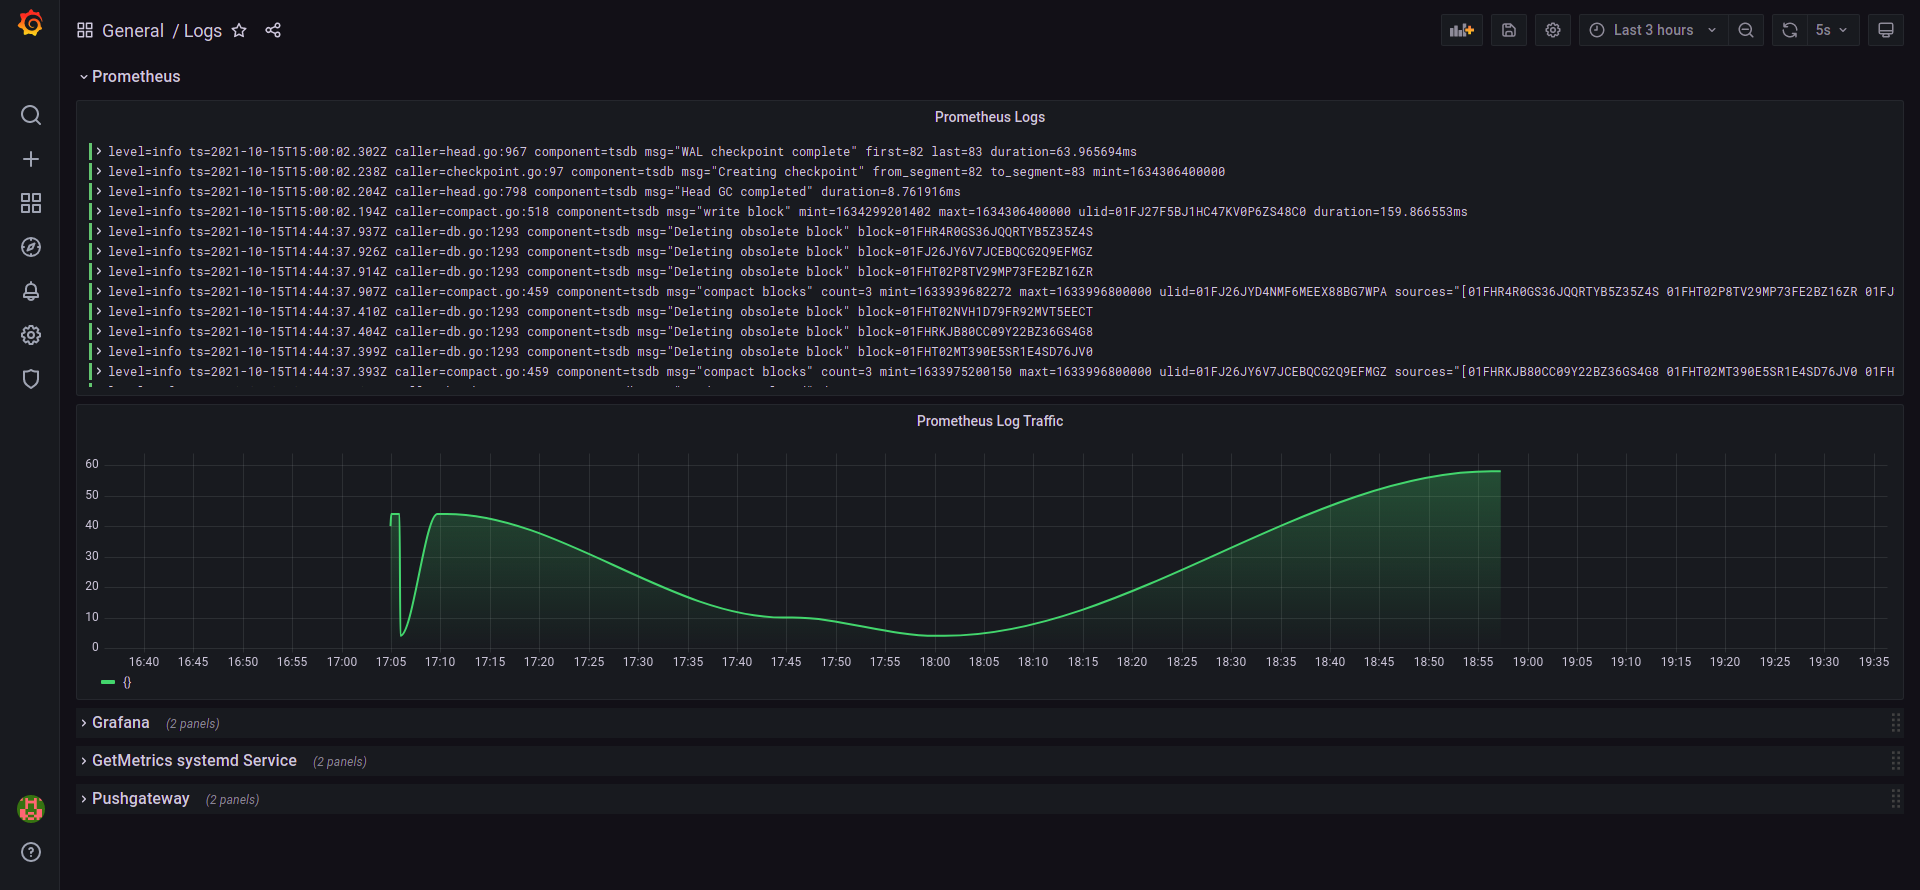Image resolution: width=1920 pixels, height=890 pixels.
Task: Open Explore compass icon
Action: point(31,247)
